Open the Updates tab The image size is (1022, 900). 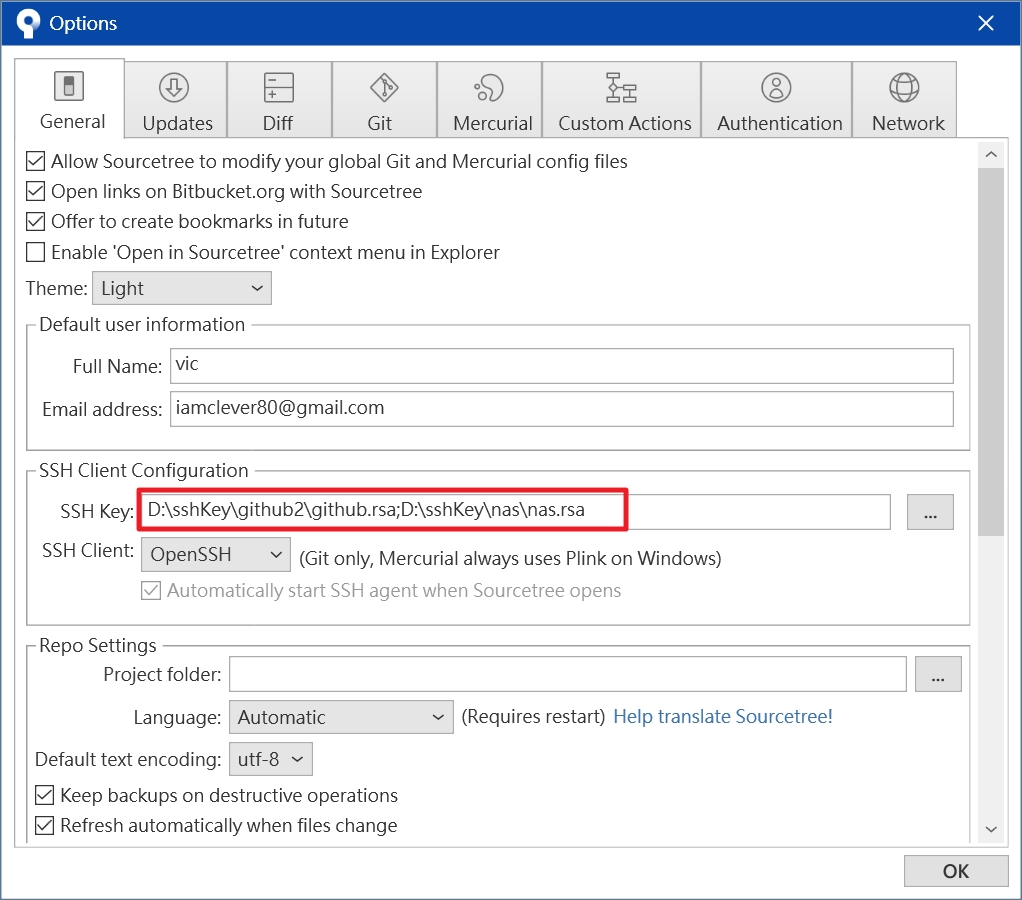coord(176,100)
